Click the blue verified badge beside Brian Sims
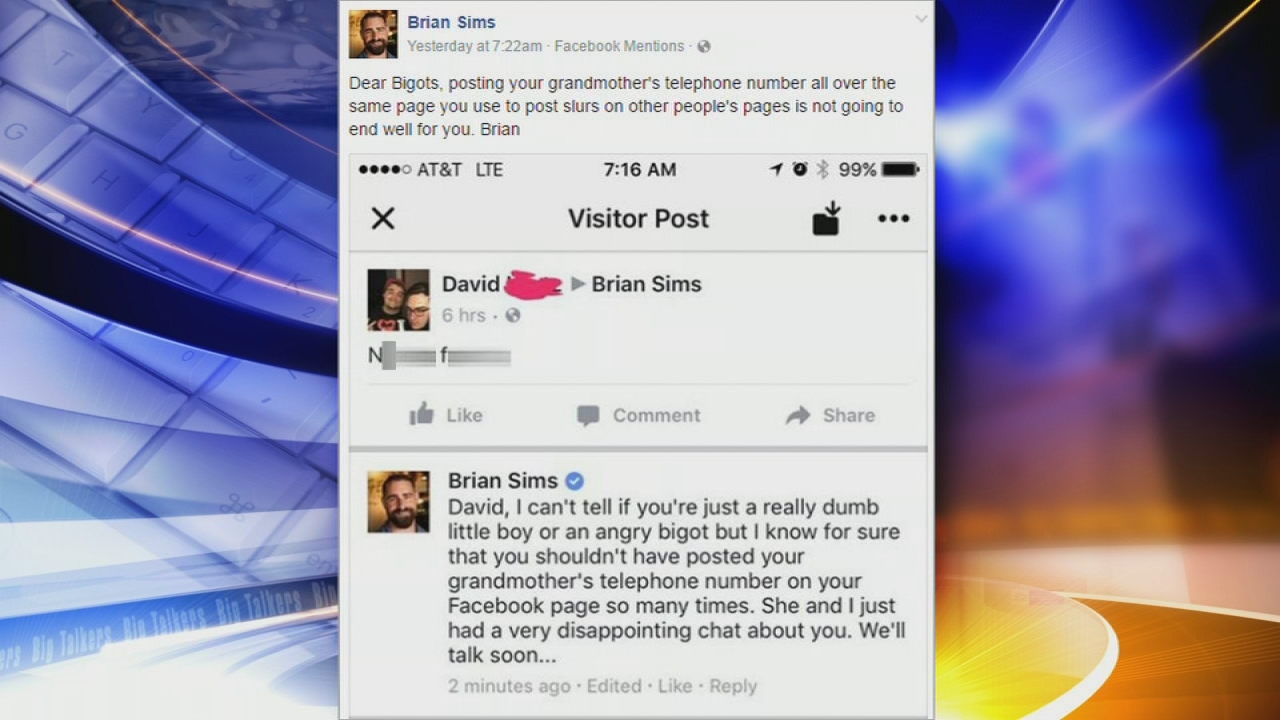Screen dimensions: 1280x720 (575, 481)
